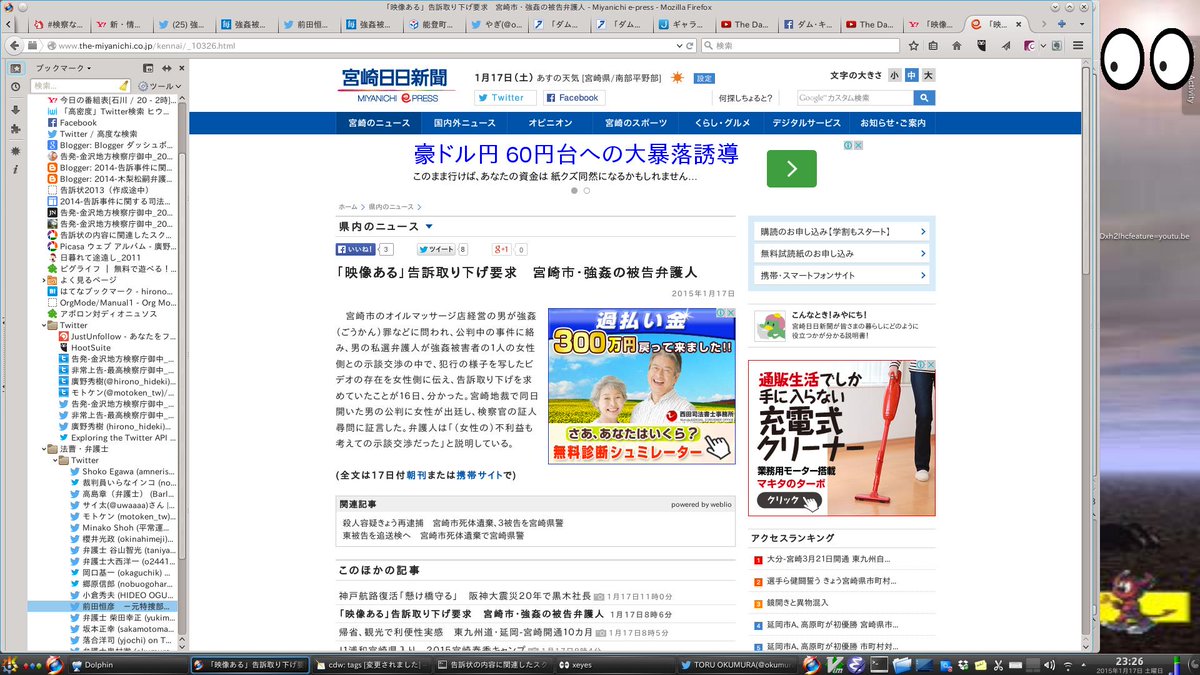Show the history sidebar clock icon
The width and height of the screenshot is (1200, 675).
[15, 87]
